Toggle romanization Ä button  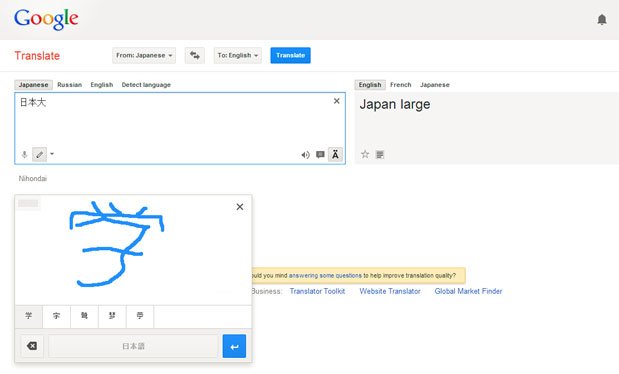tap(335, 154)
